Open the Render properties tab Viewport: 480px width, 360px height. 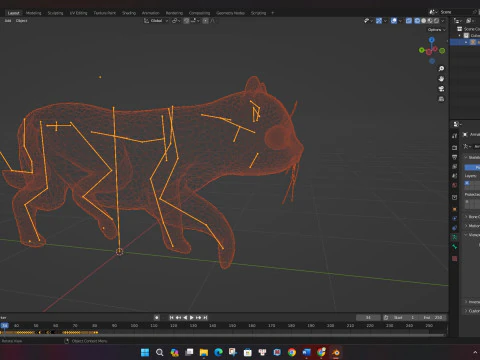455,147
